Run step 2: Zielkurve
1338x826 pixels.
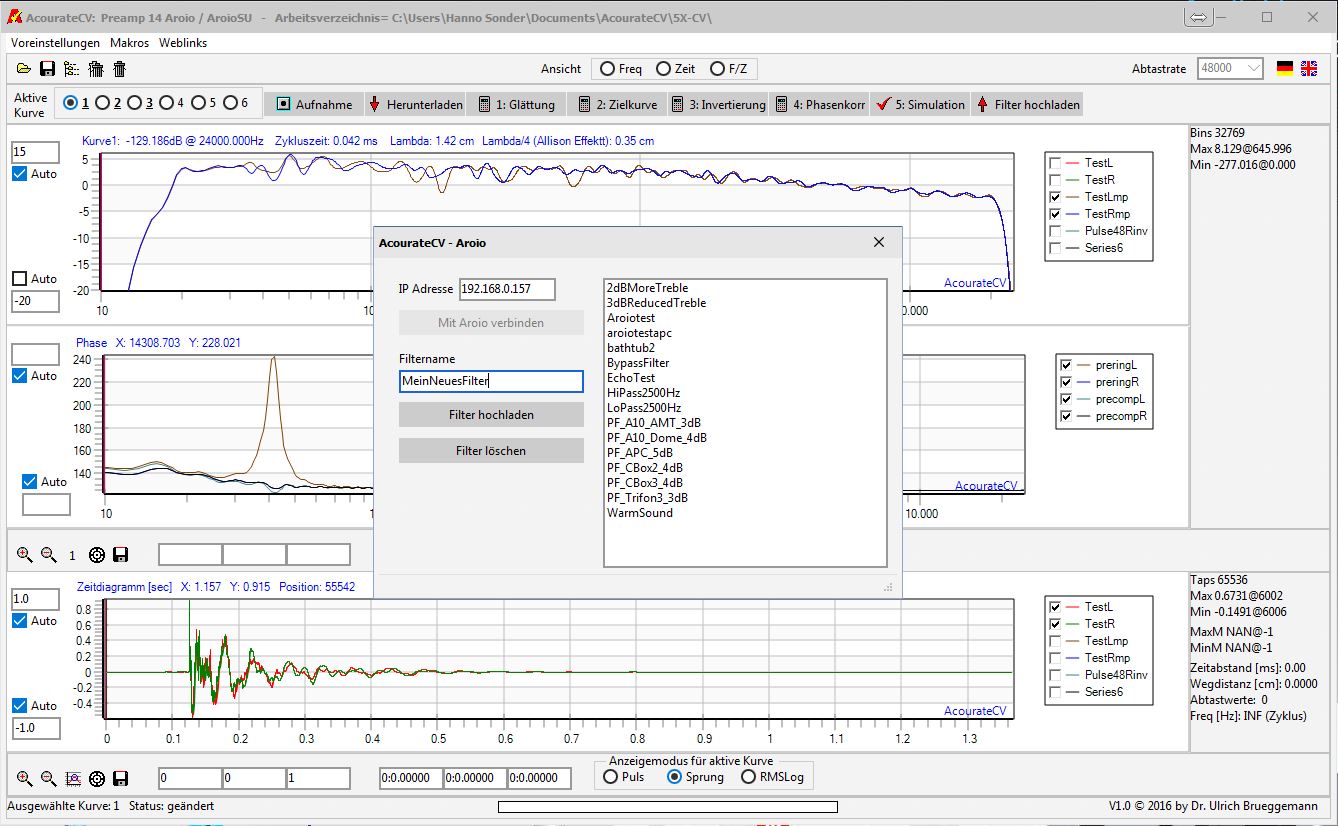pyautogui.click(x=617, y=104)
